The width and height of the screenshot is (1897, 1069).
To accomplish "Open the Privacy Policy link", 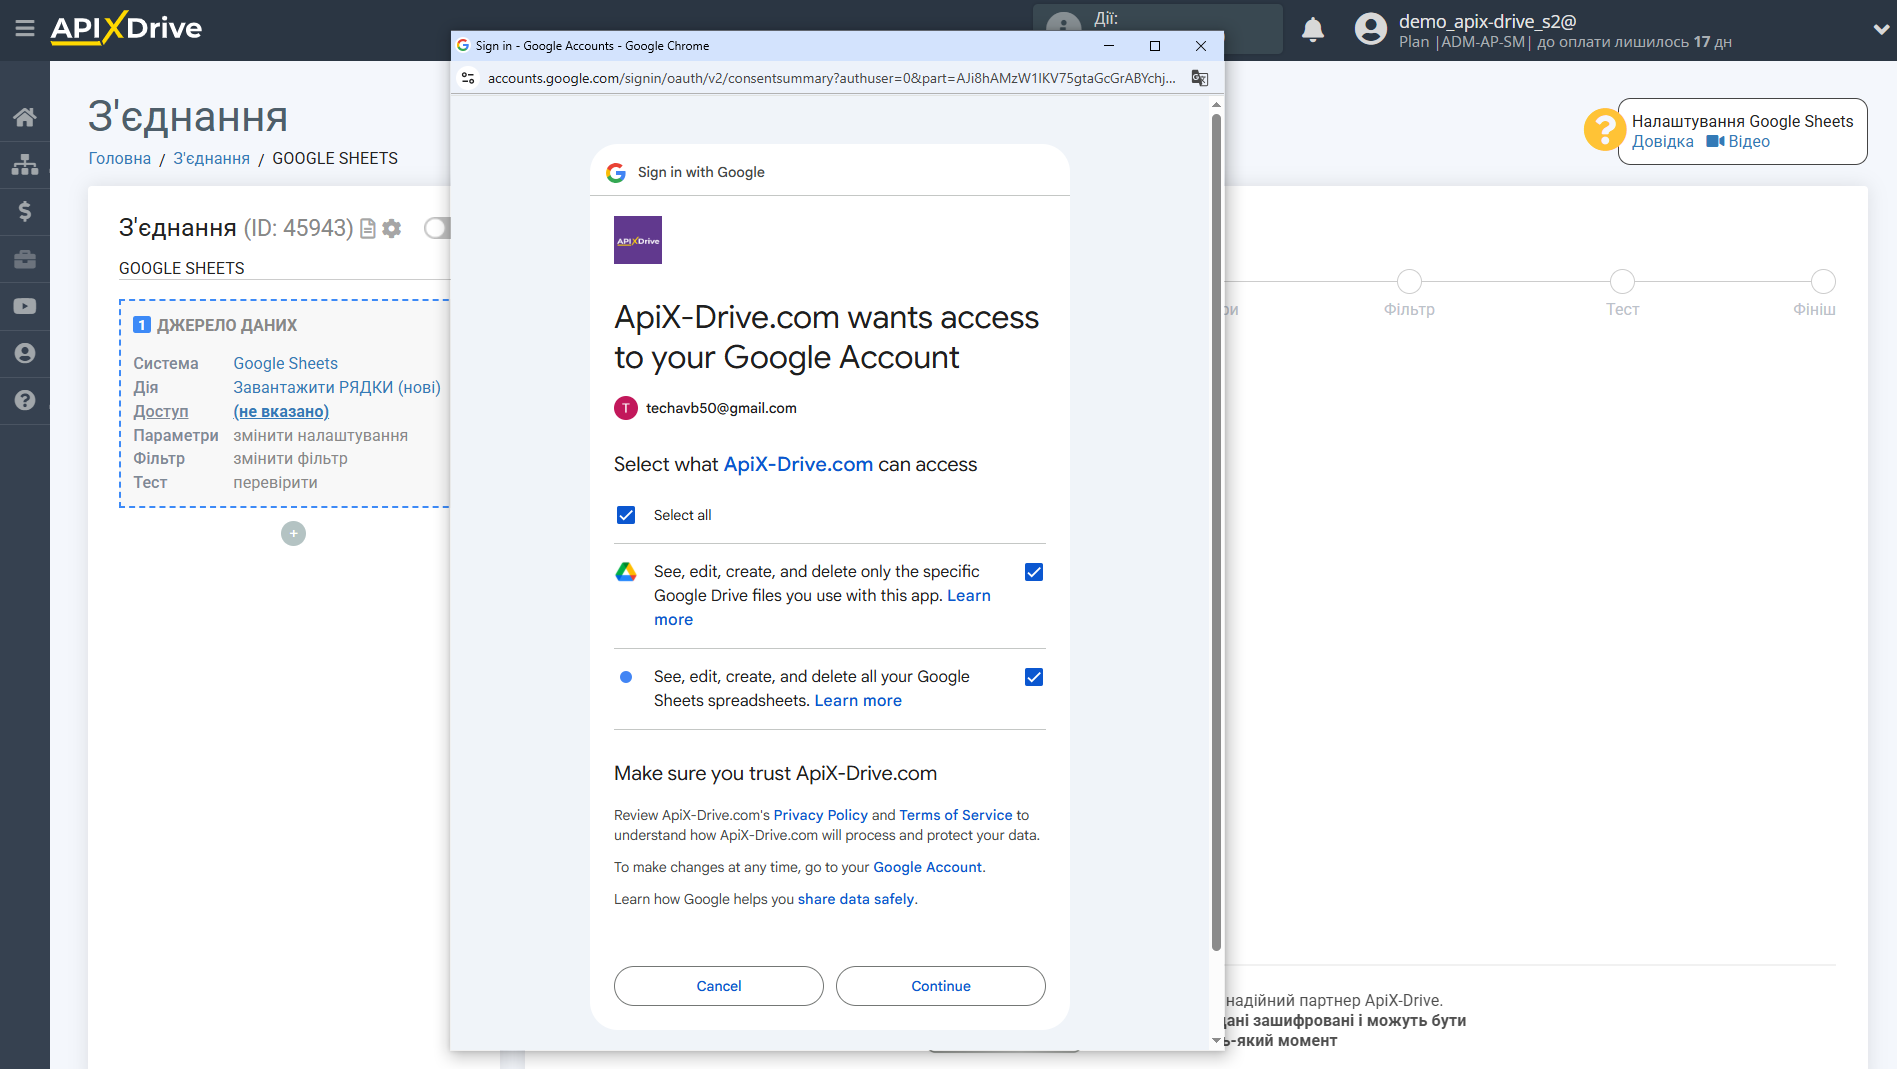I will (821, 816).
